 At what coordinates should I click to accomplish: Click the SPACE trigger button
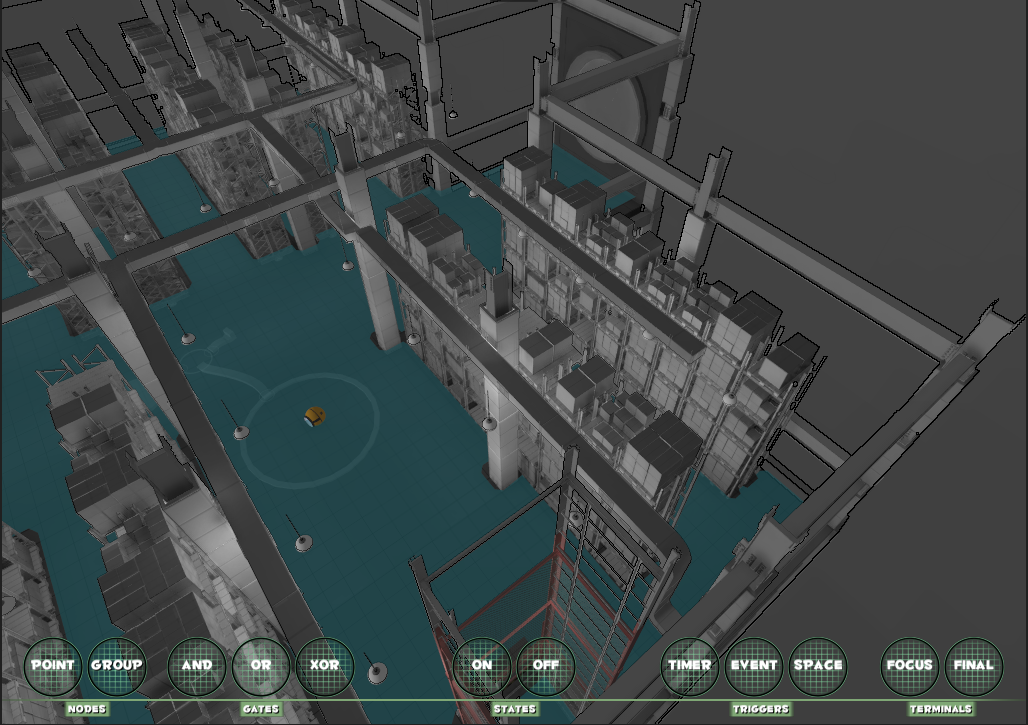pos(818,665)
